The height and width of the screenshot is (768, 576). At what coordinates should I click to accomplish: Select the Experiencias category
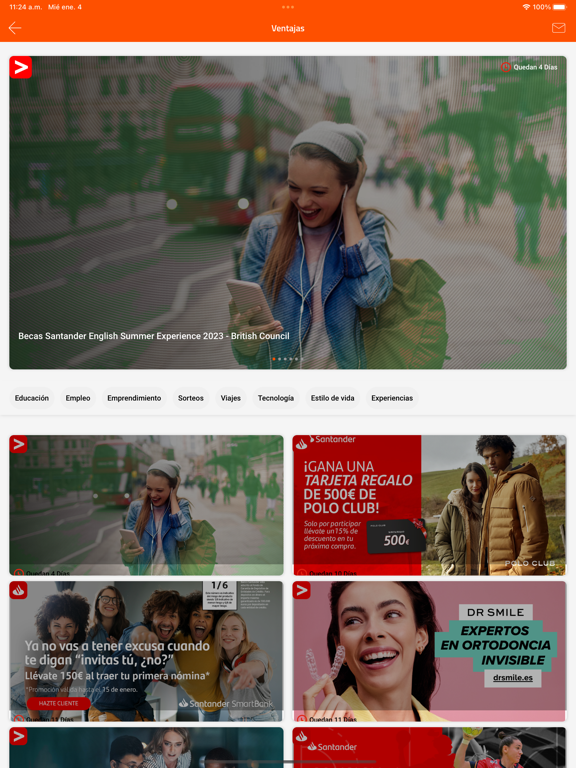pyautogui.click(x=392, y=398)
